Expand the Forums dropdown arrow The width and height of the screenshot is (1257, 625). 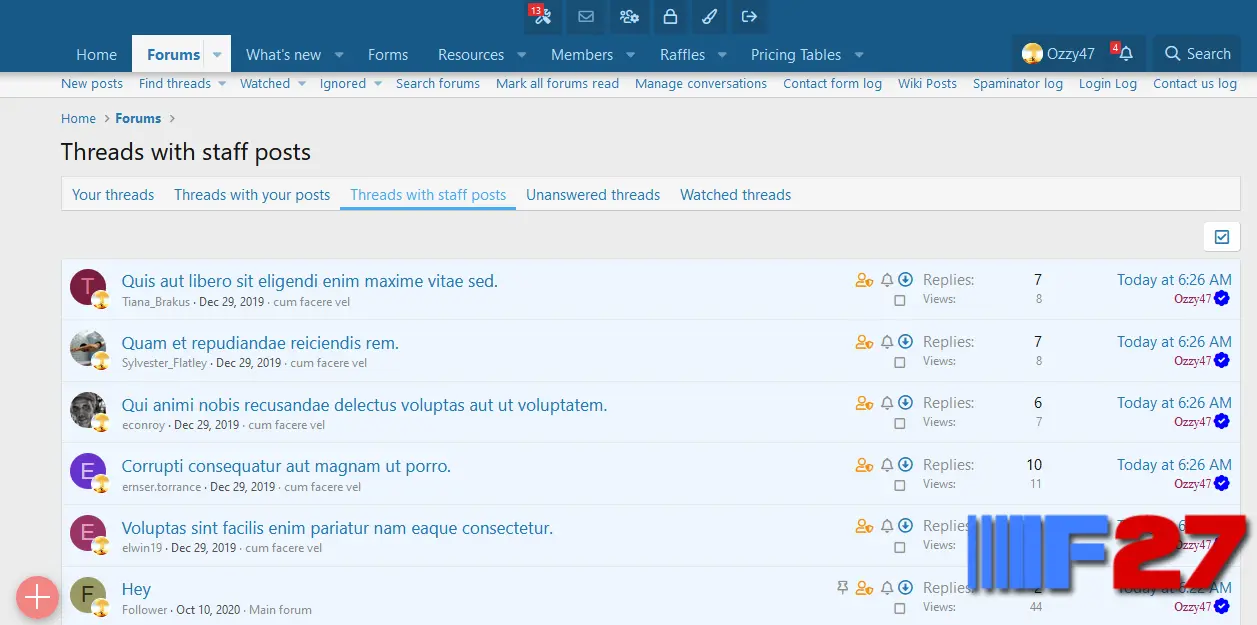click(217, 55)
